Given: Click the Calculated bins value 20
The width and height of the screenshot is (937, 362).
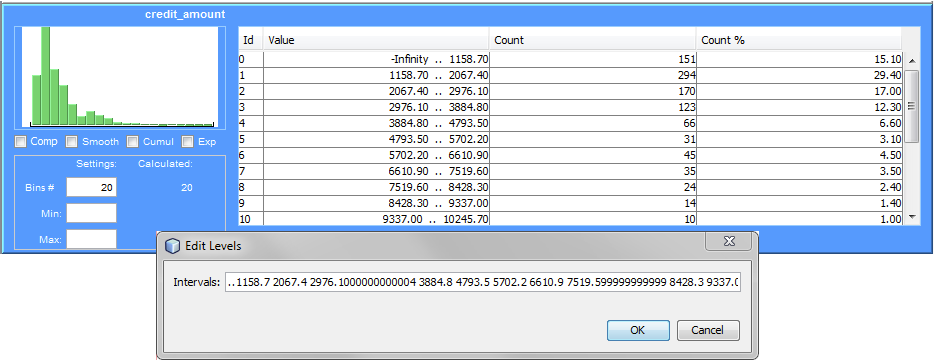Looking at the screenshot, I should point(187,188).
